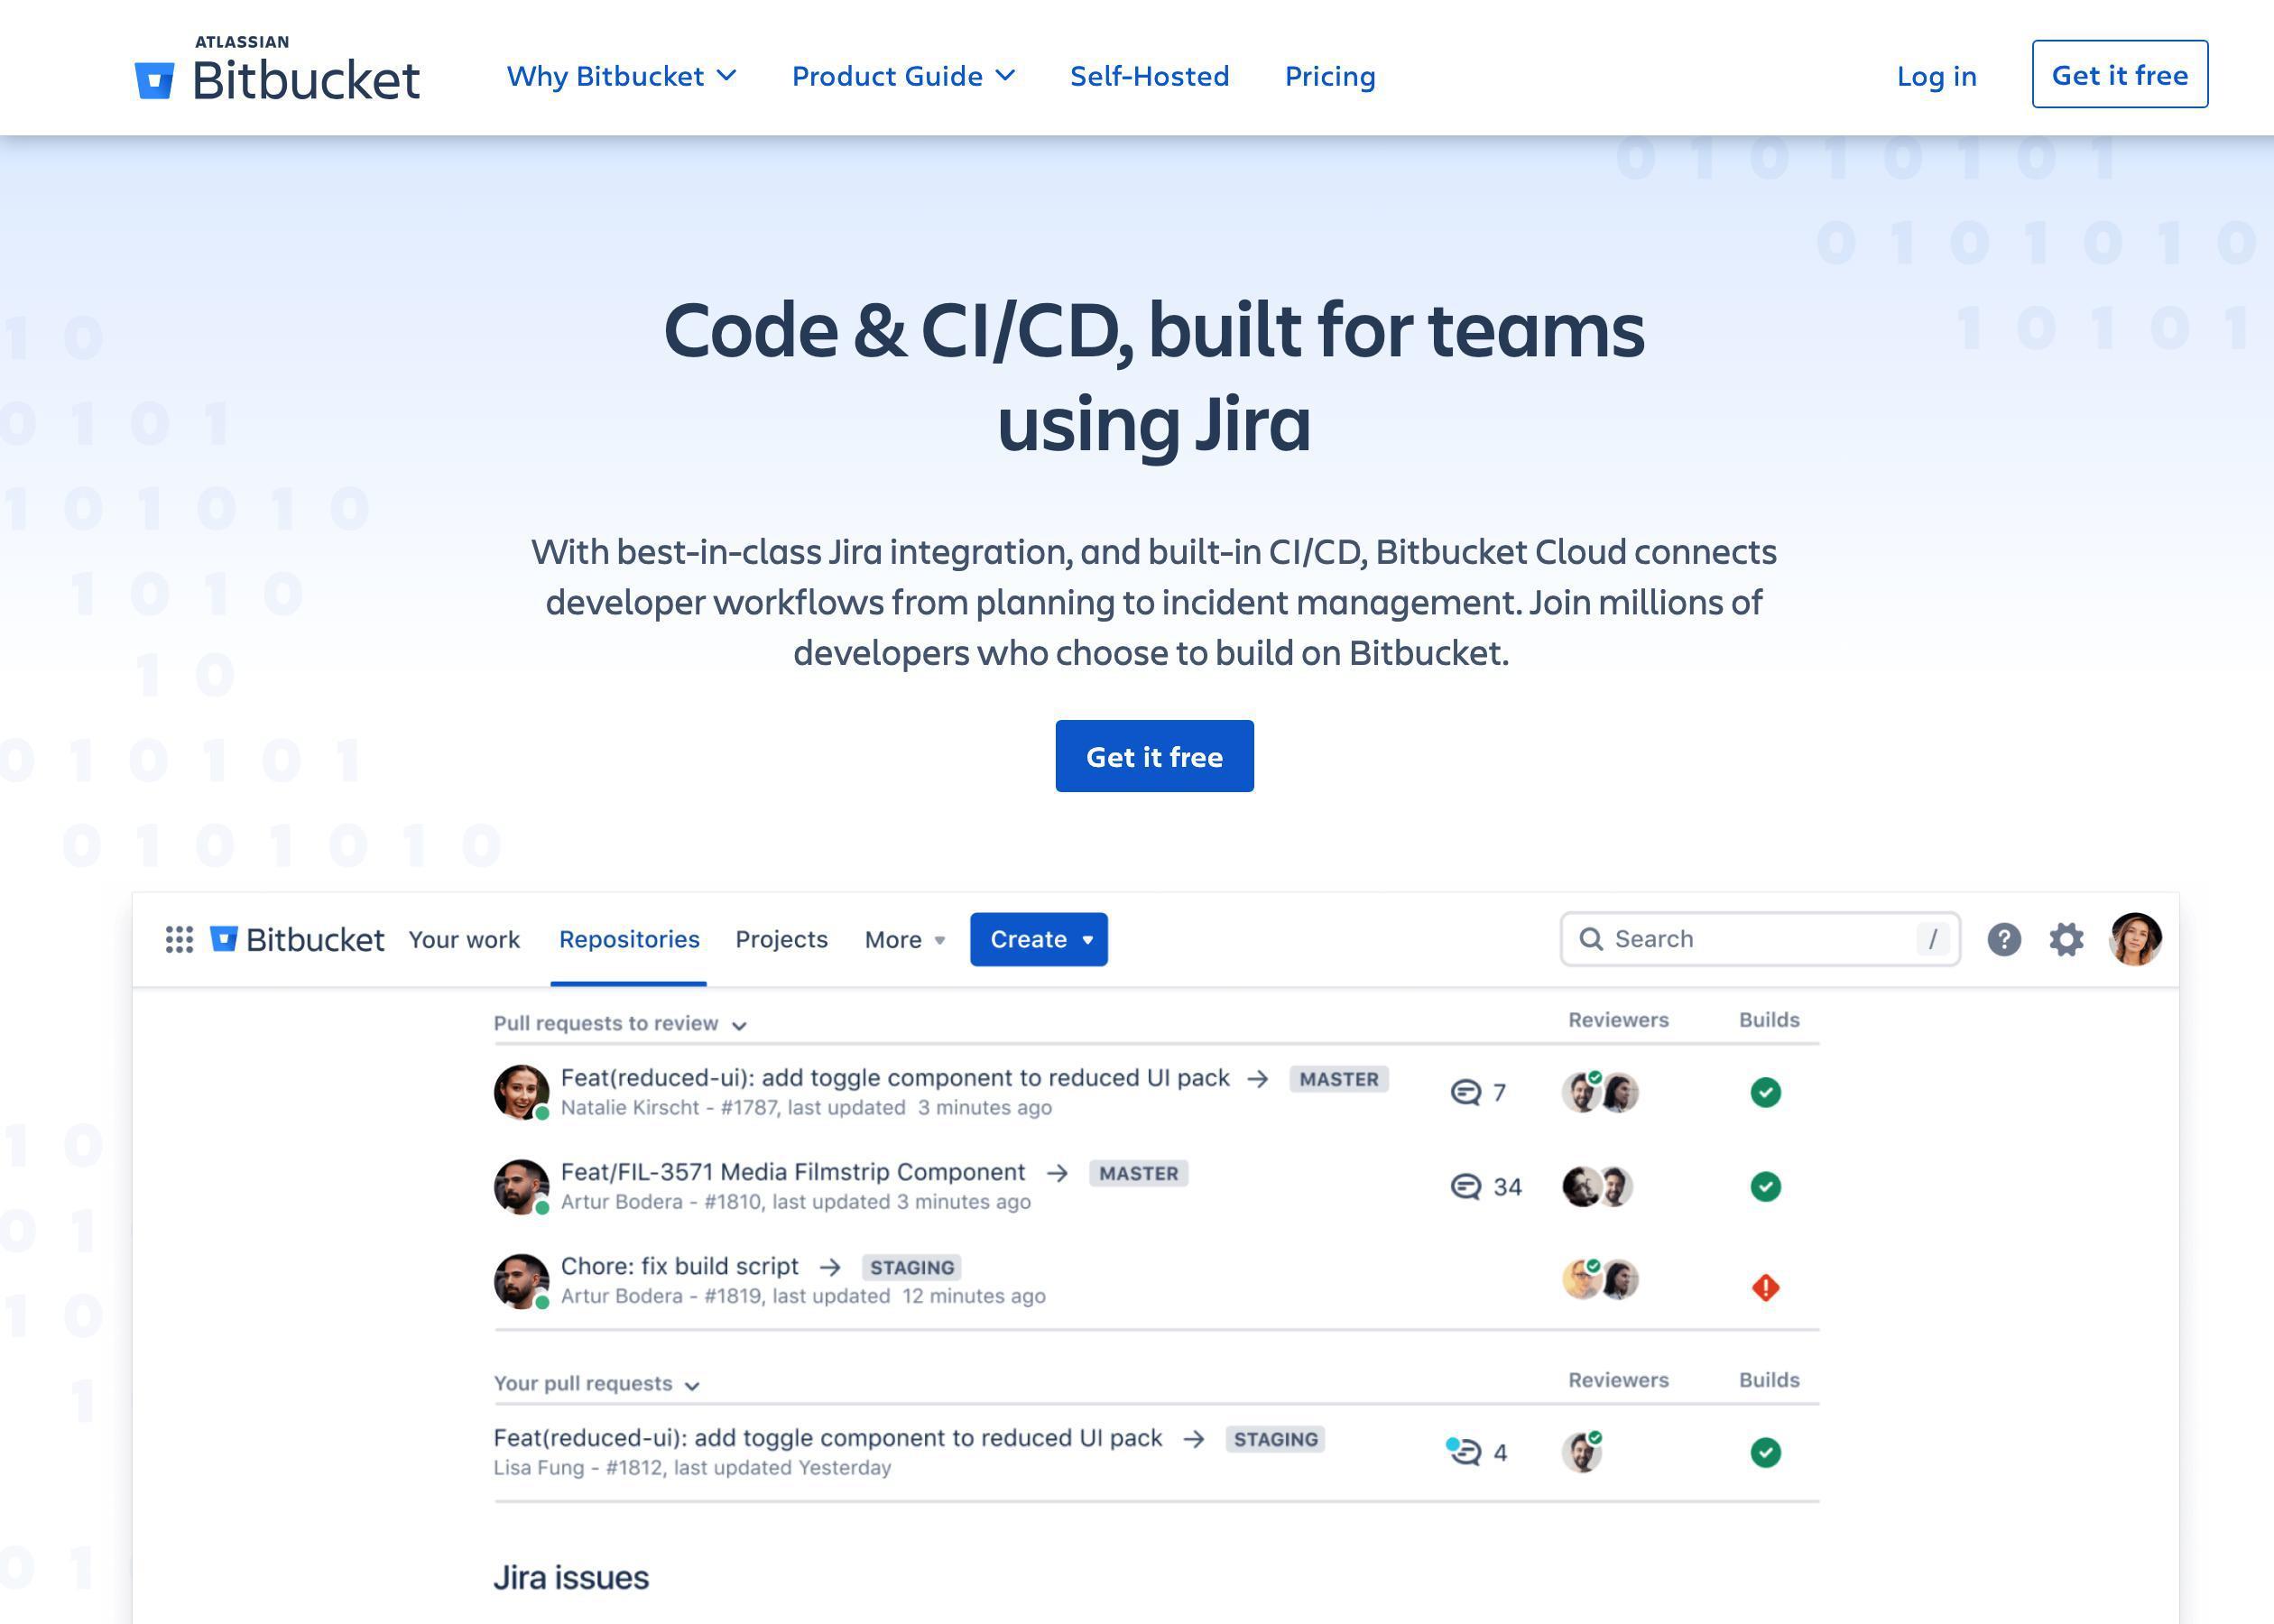This screenshot has height=1624, width=2274.
Task: Click the Search input field
Action: (1759, 938)
